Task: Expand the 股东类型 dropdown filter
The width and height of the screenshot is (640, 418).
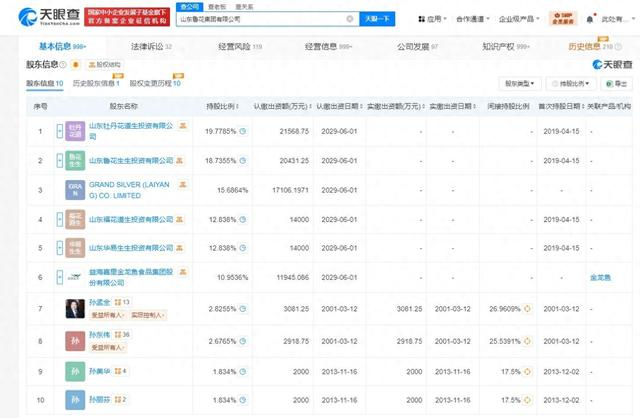Action: coord(521,84)
